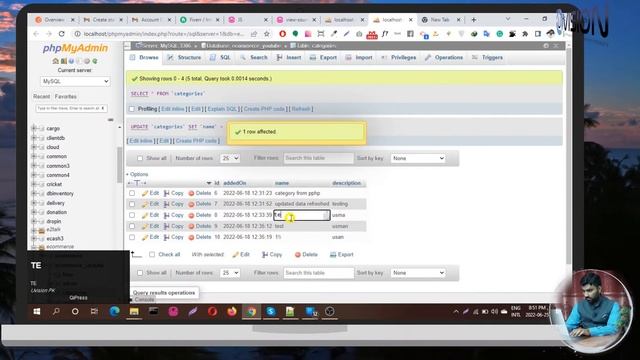This screenshot has width=640, height=360.
Task: Open File Explorer from the taskbar
Action: pos(134,312)
